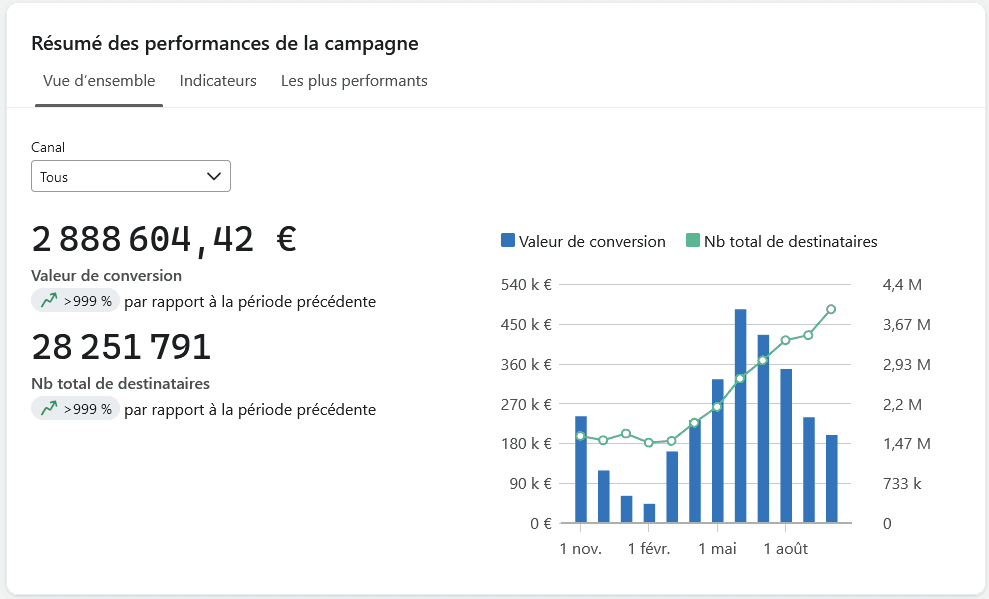Click the >999 % badge below Valeur de conversion
Viewport: 989px width, 599px height.
pos(75,301)
